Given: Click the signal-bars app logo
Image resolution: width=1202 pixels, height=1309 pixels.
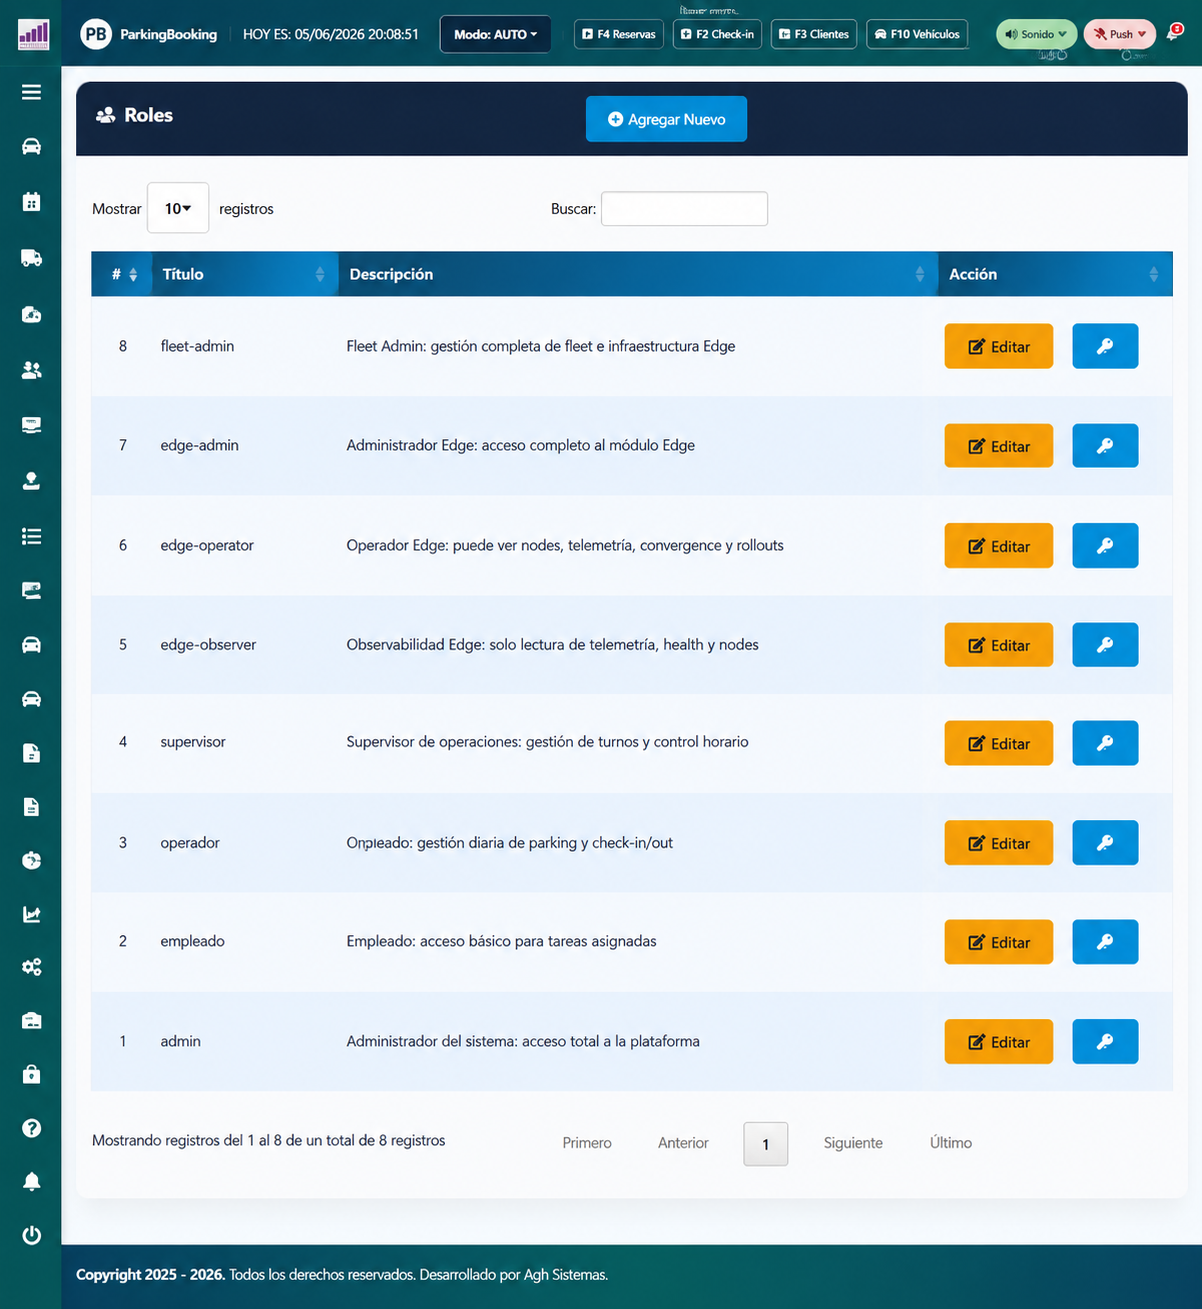Looking at the screenshot, I should [x=33, y=35].
